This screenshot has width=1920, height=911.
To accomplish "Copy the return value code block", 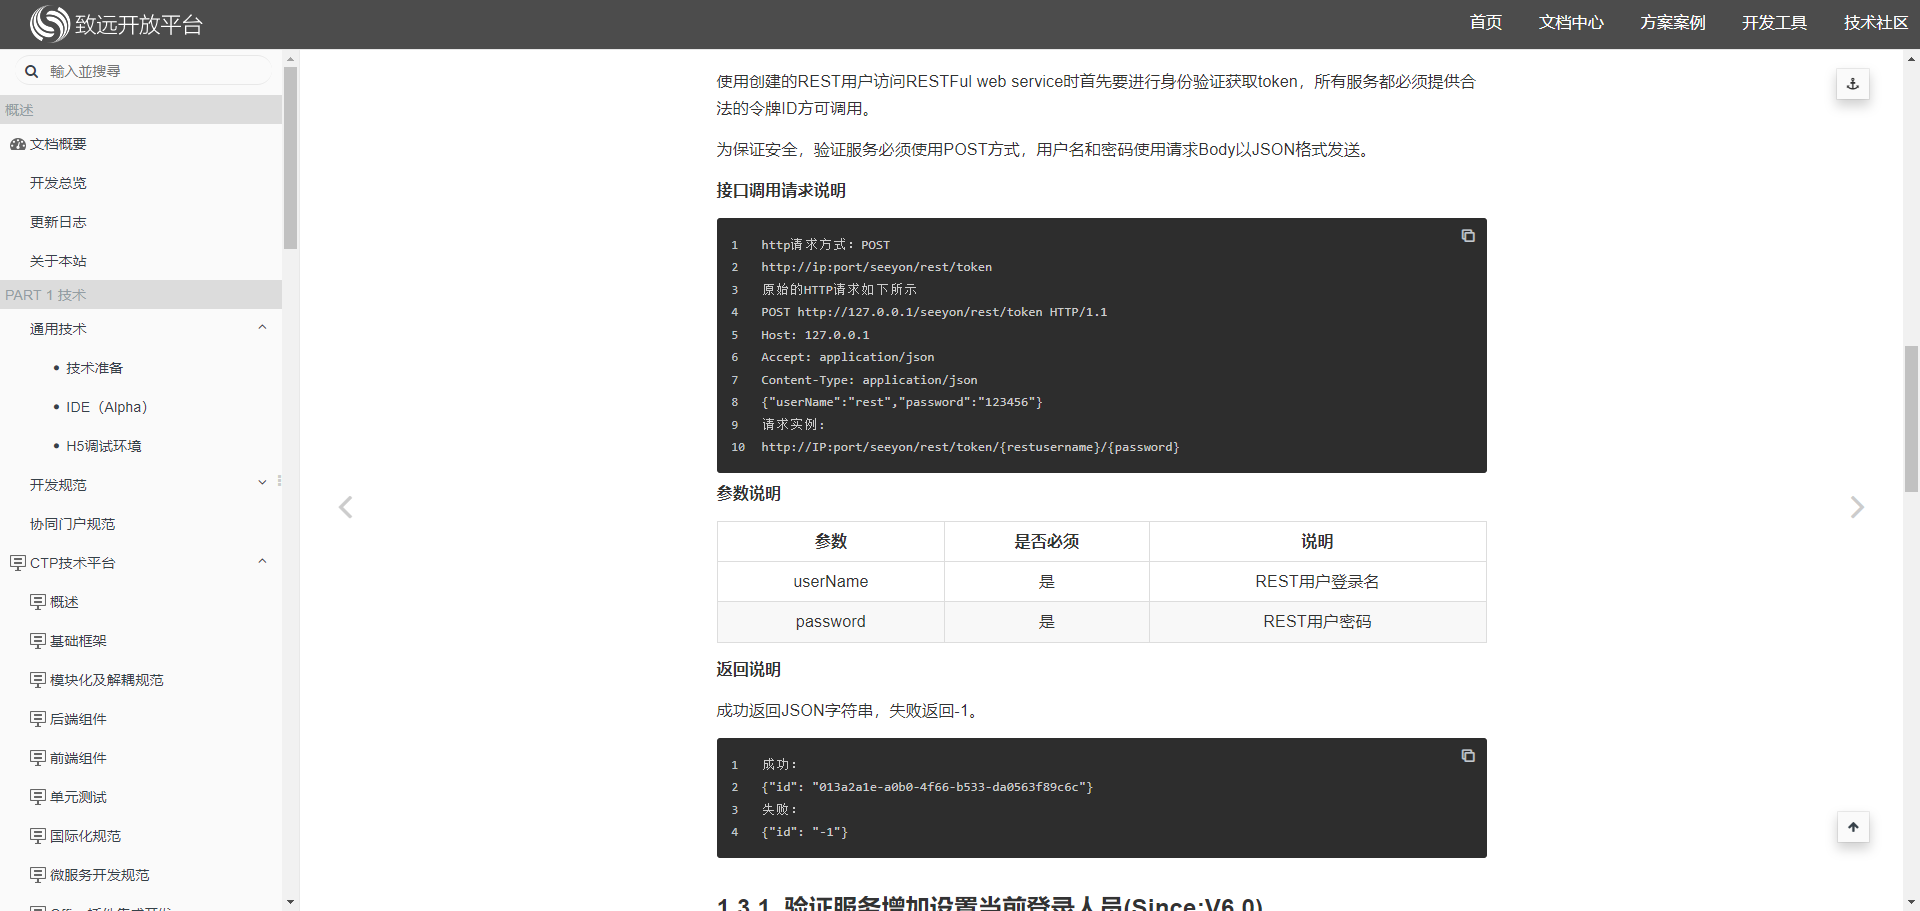I will 1467,756.
